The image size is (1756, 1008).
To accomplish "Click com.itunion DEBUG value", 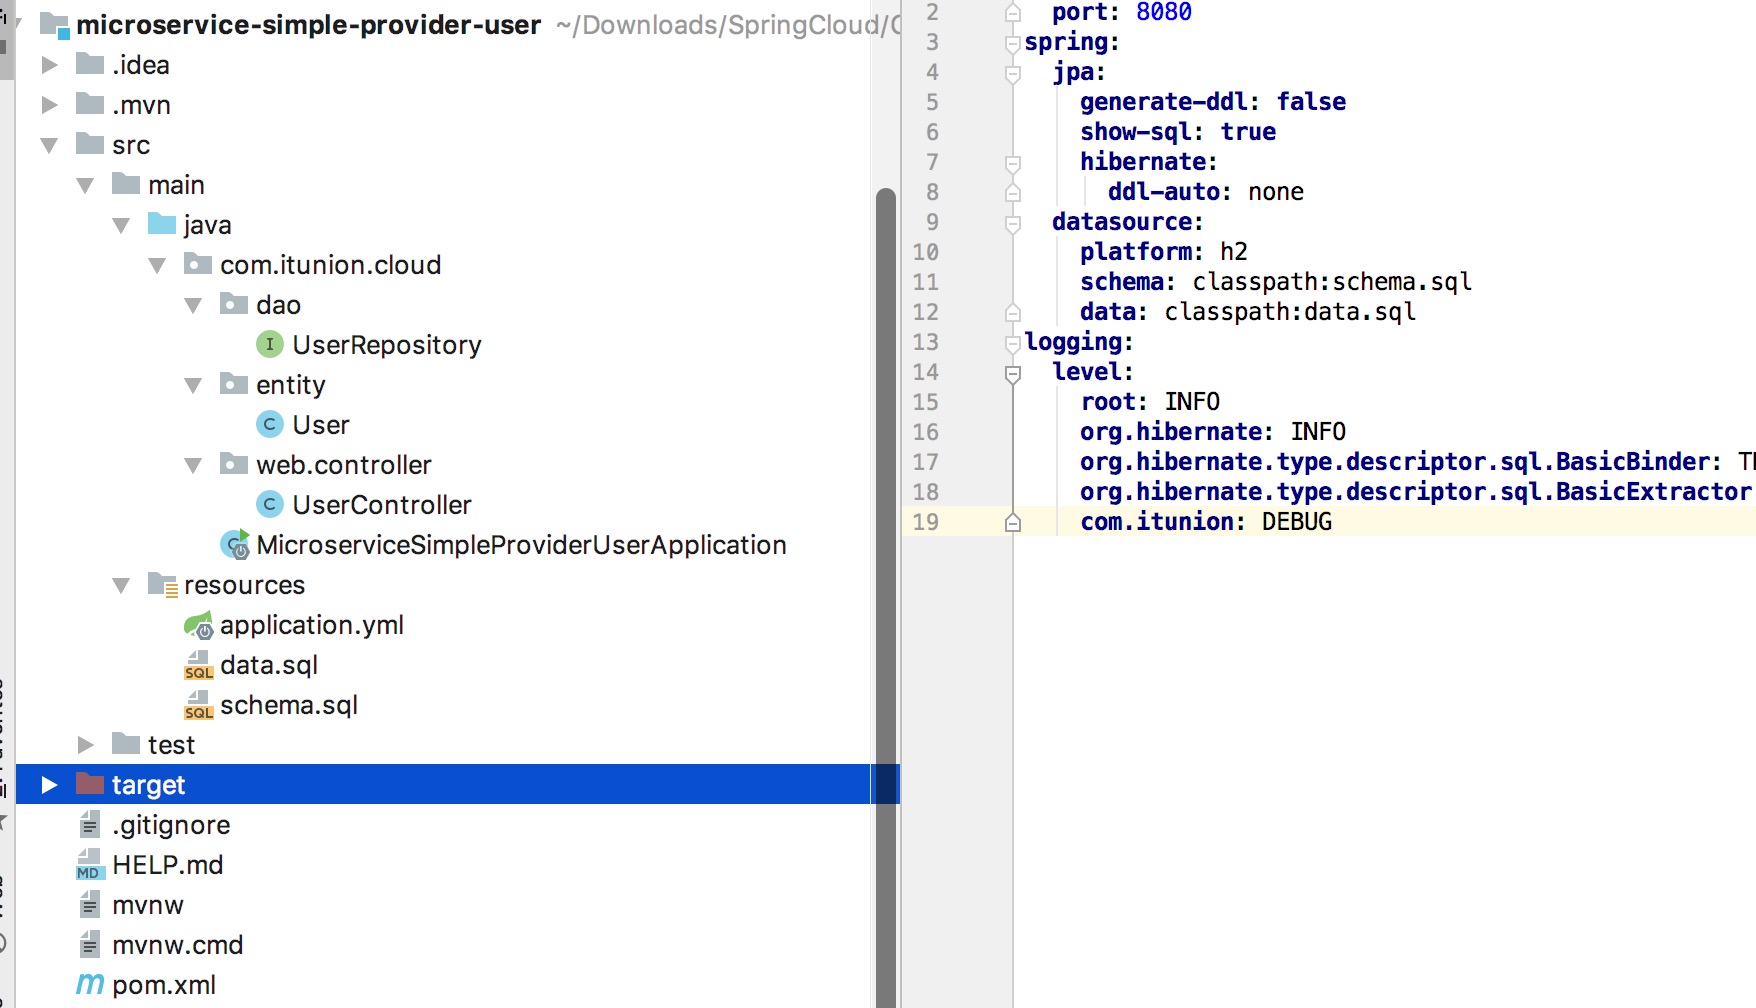I will click(1297, 522).
